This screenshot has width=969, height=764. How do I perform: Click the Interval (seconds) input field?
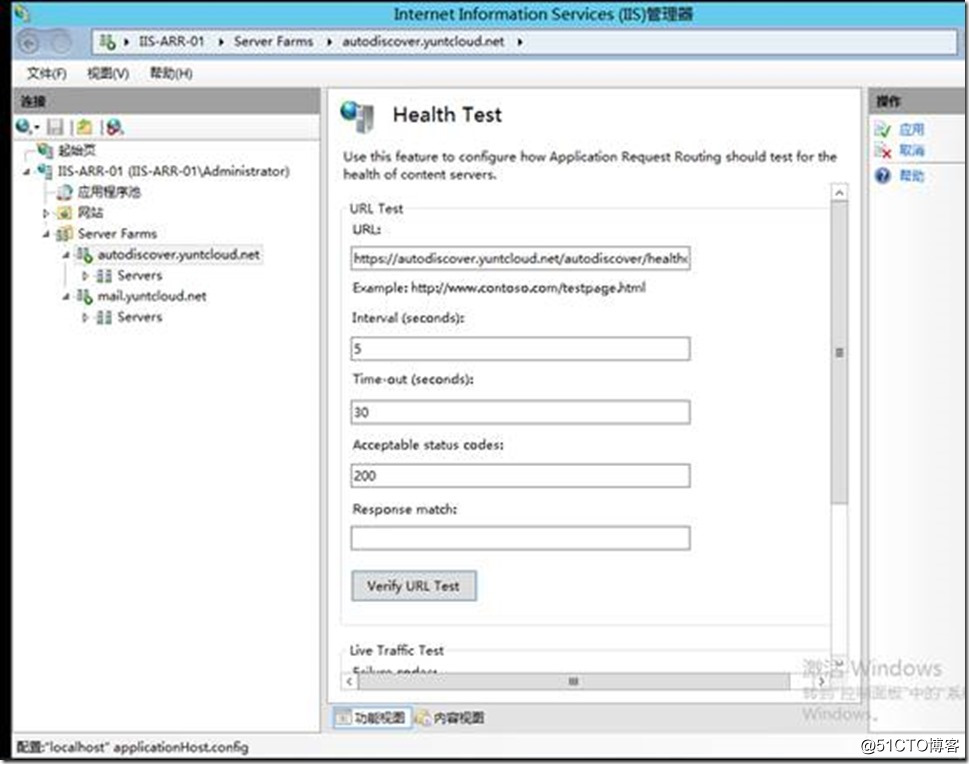520,349
